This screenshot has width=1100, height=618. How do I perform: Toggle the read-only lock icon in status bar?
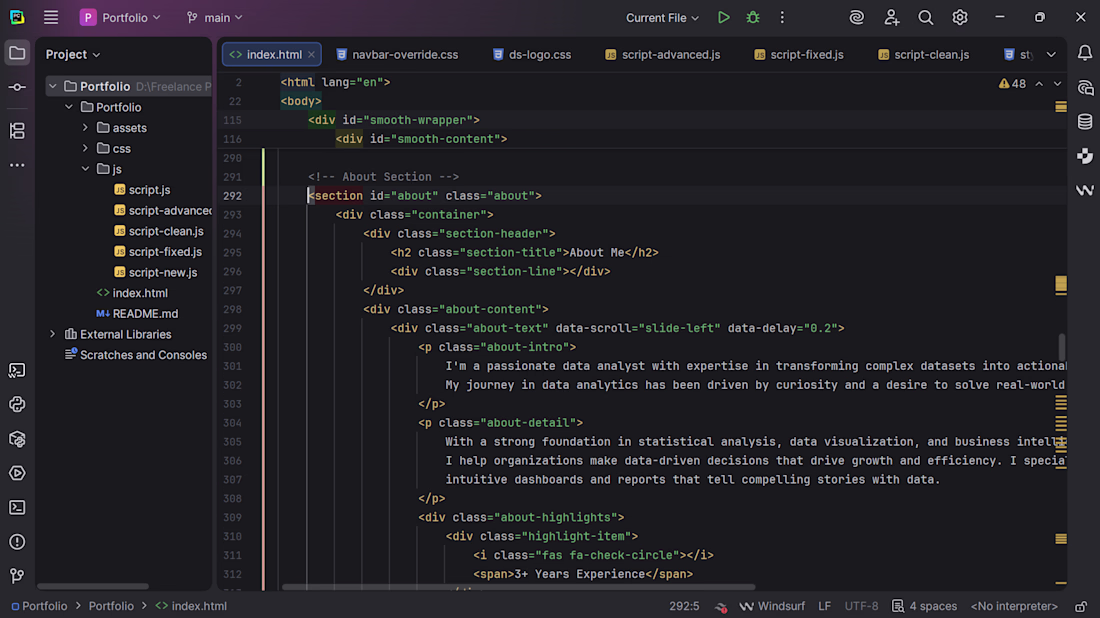[1081, 606]
